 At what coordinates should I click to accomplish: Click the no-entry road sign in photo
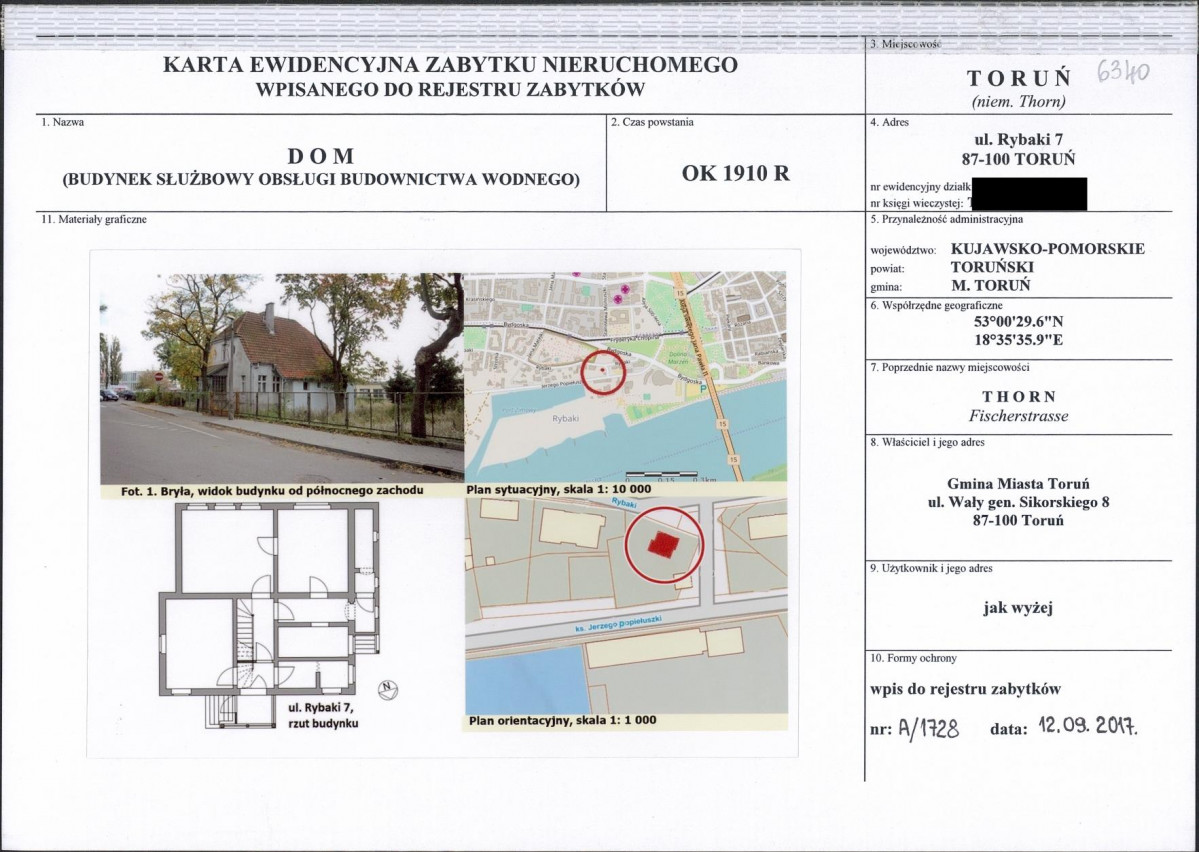[x=159, y=376]
